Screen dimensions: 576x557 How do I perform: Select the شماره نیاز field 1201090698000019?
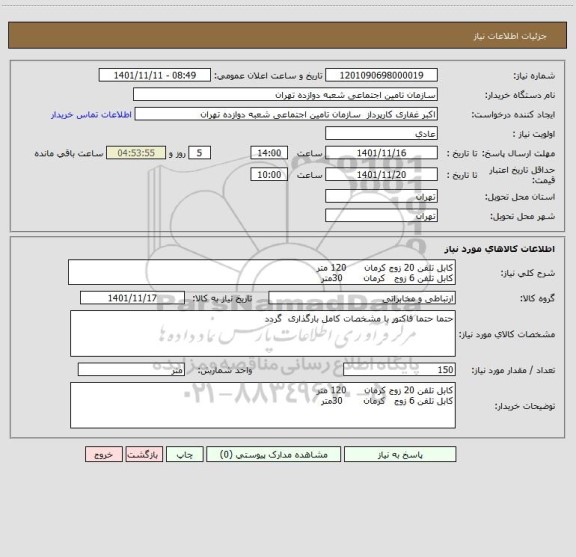pyautogui.click(x=381, y=75)
